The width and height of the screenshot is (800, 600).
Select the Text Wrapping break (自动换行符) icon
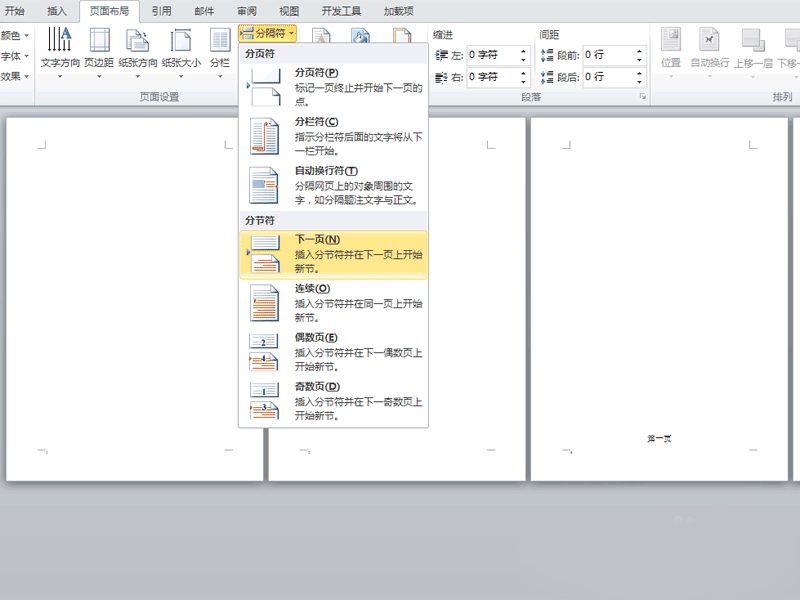[264, 185]
